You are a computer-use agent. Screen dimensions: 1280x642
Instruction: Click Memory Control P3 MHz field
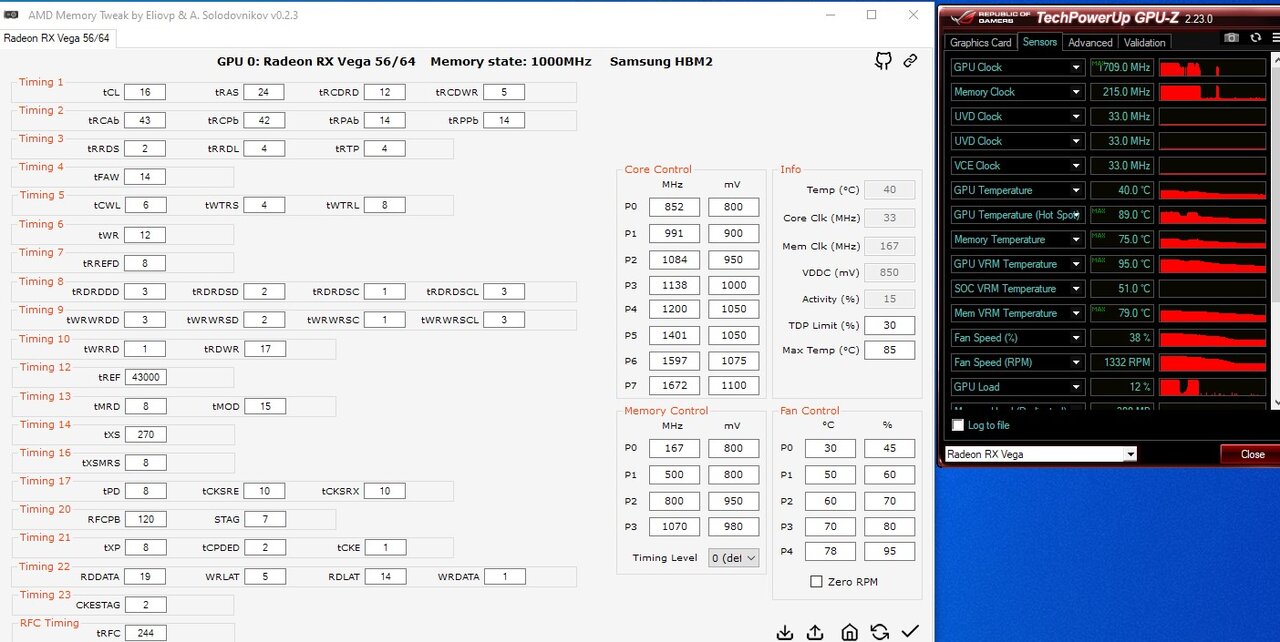coord(674,526)
